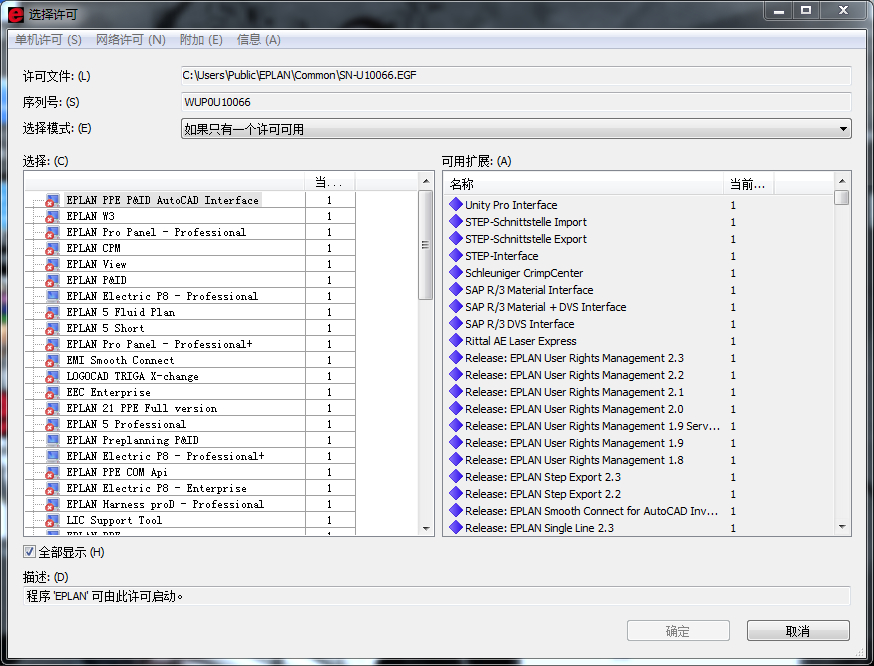Open the 网络许可 (N) menu
This screenshot has width=874, height=666.
pos(130,40)
